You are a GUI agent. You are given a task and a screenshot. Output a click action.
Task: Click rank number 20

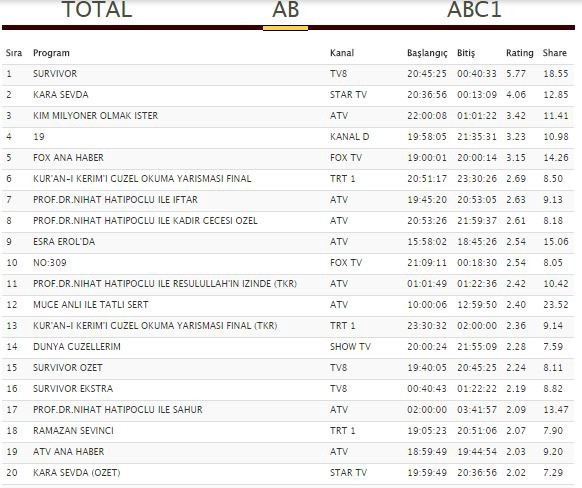(x=12, y=472)
